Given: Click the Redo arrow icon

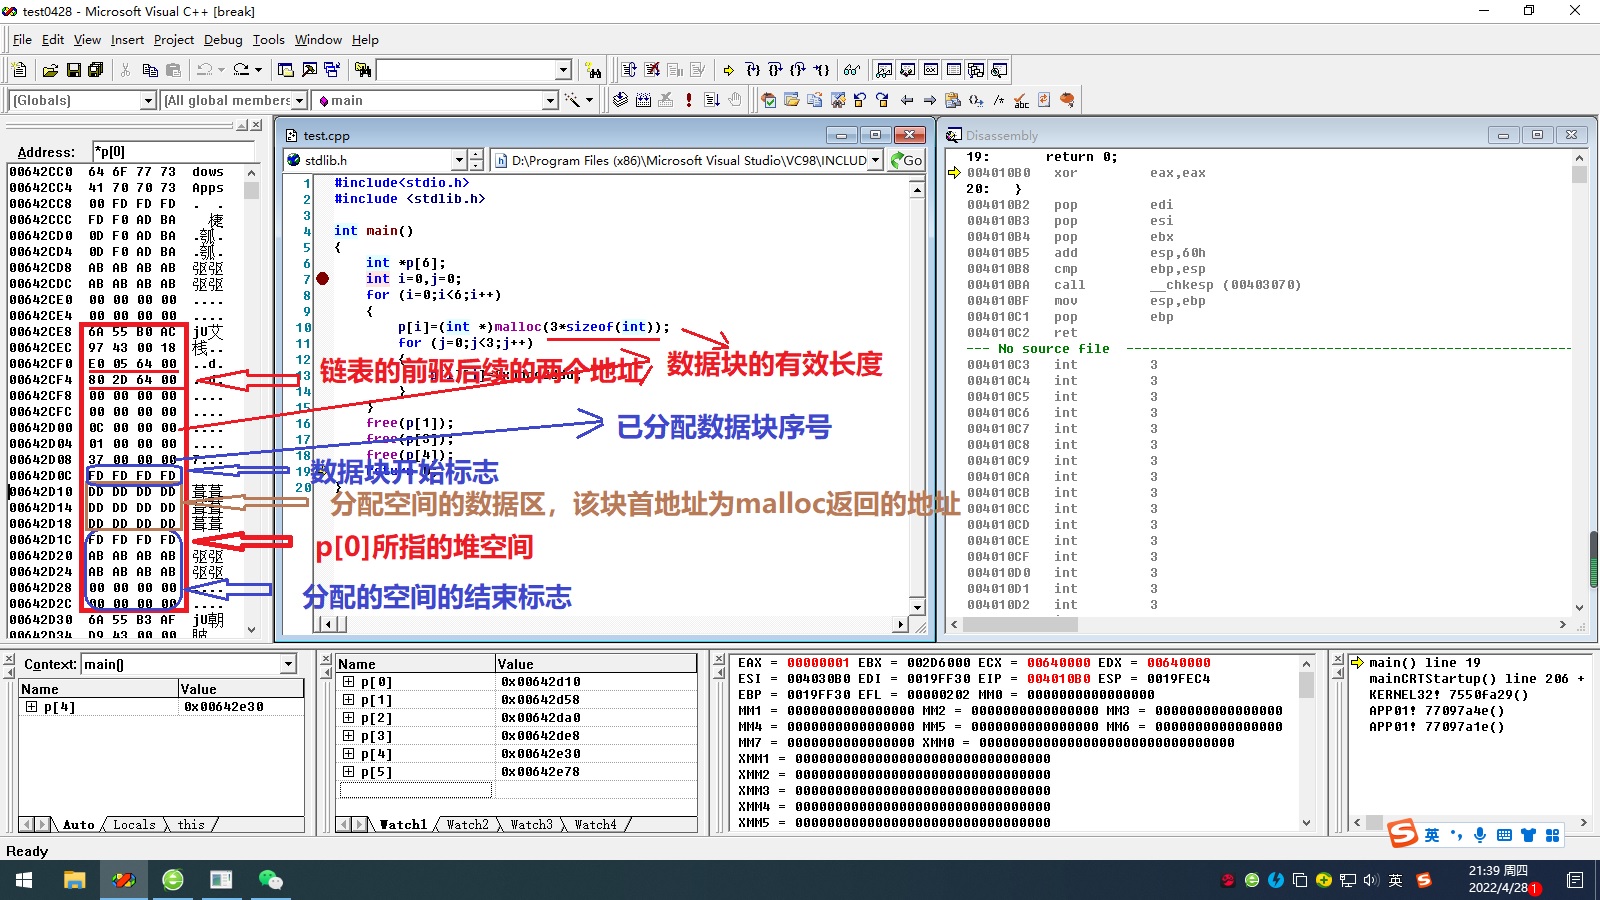Looking at the screenshot, I should [241, 70].
